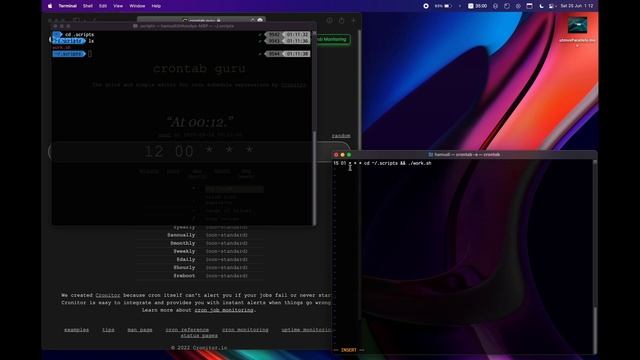Open the View menu
This screenshot has height=360, width=640.
pyautogui.click(x=118, y=6)
